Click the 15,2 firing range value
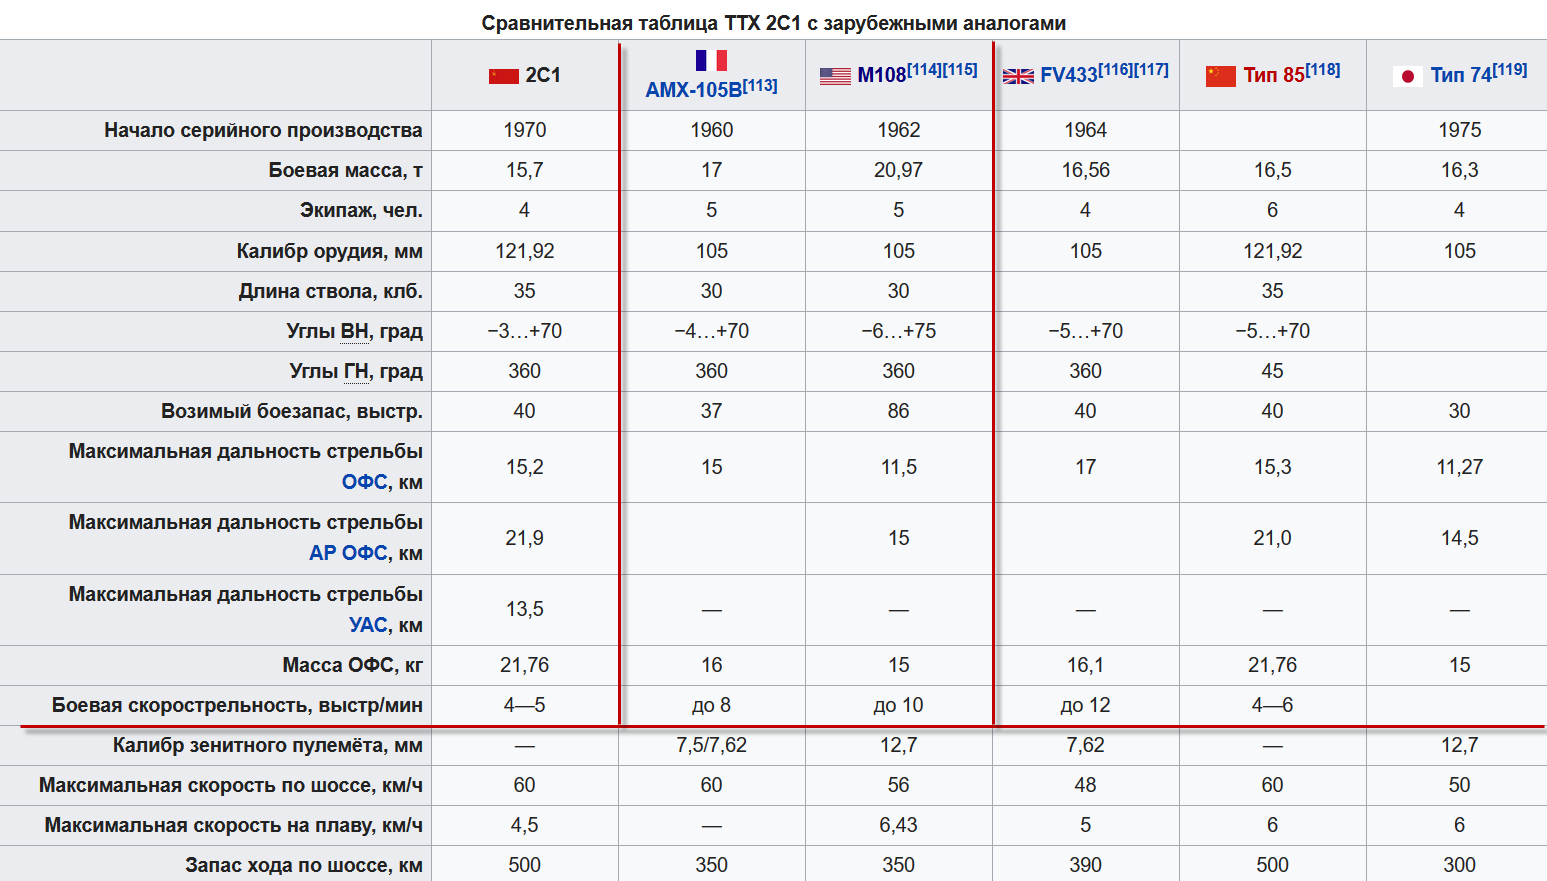Viewport: 1547px width, 881px height. pos(525,467)
